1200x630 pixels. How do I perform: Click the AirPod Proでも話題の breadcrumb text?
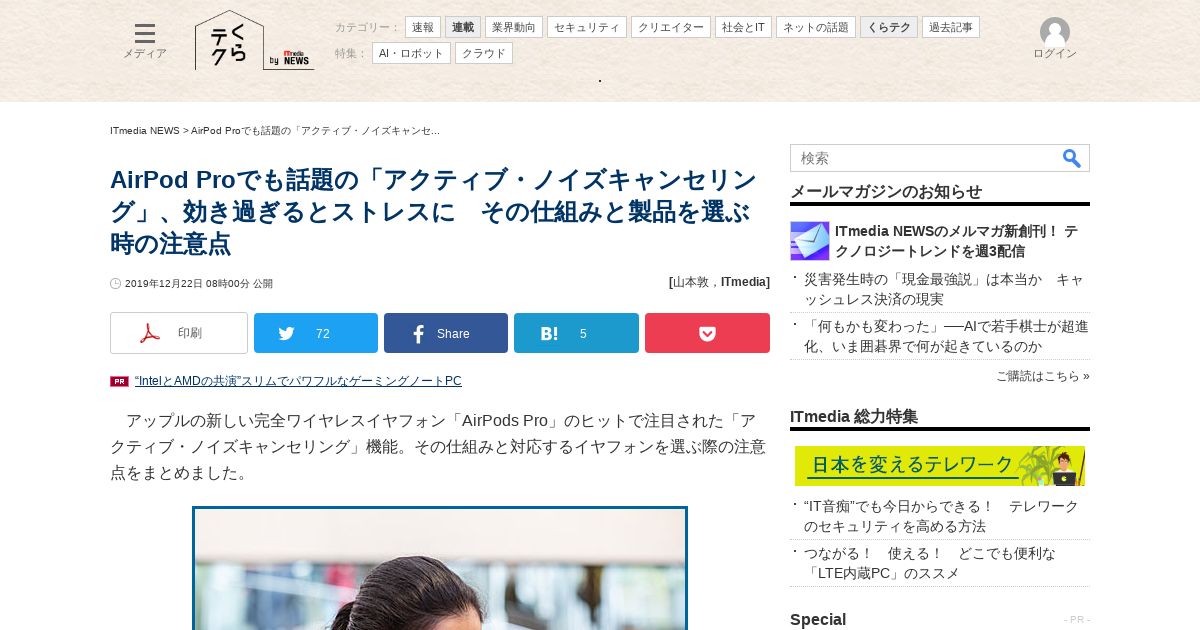pyautogui.click(x=315, y=131)
